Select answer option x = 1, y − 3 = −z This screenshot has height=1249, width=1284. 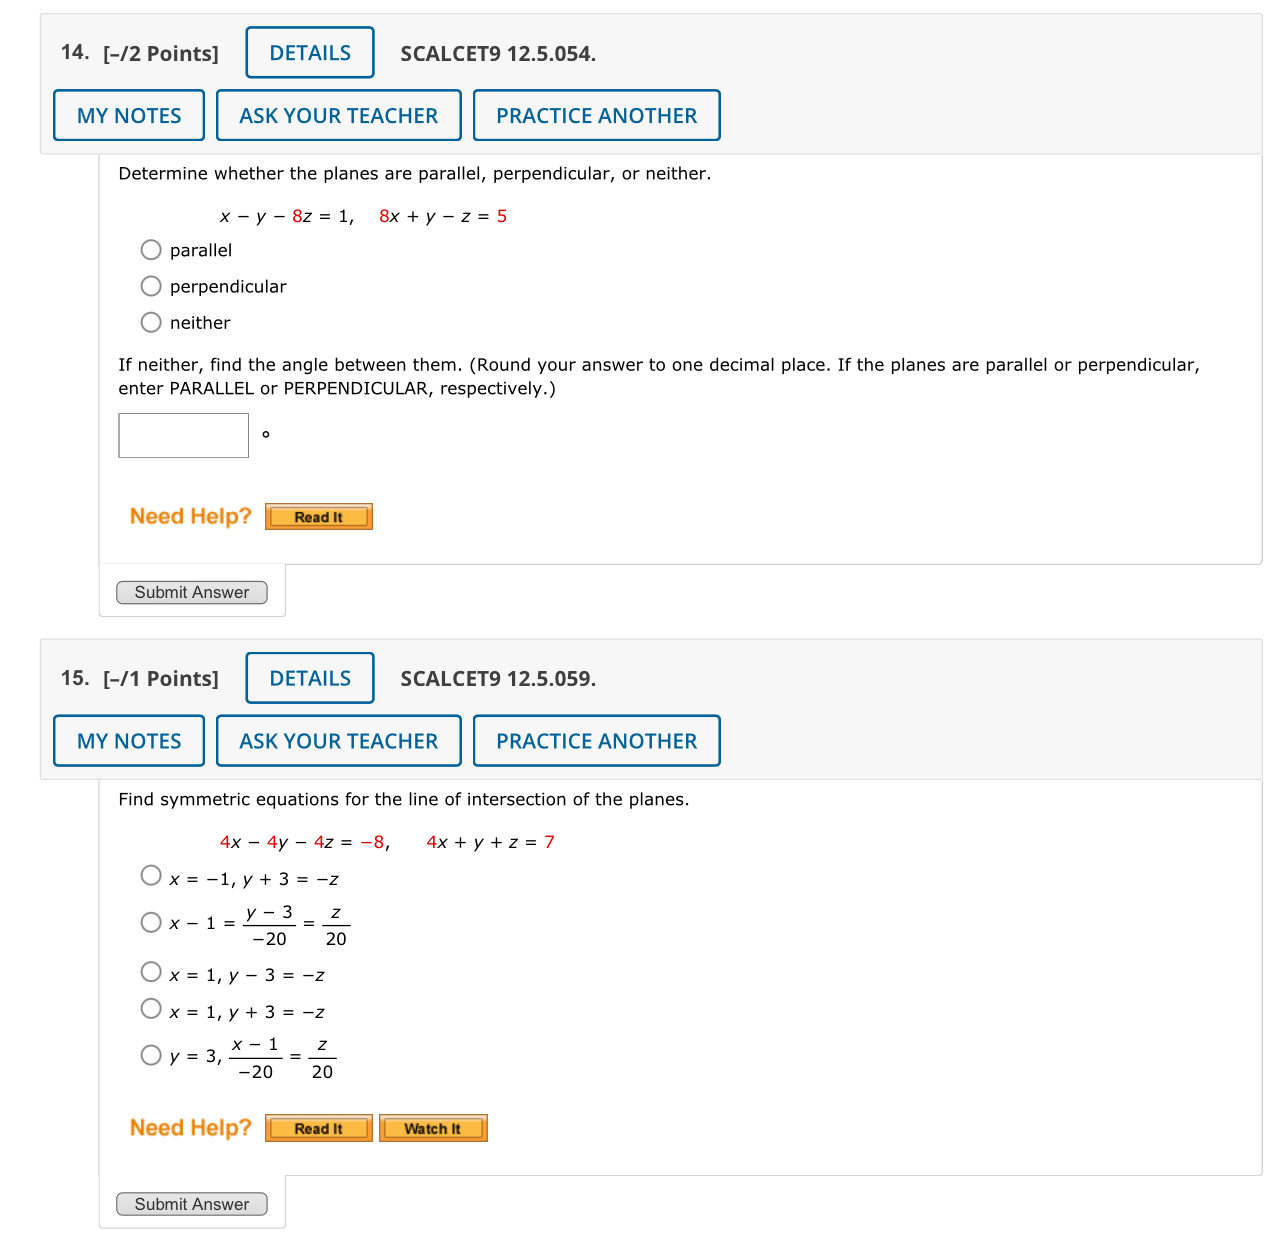click(x=151, y=971)
